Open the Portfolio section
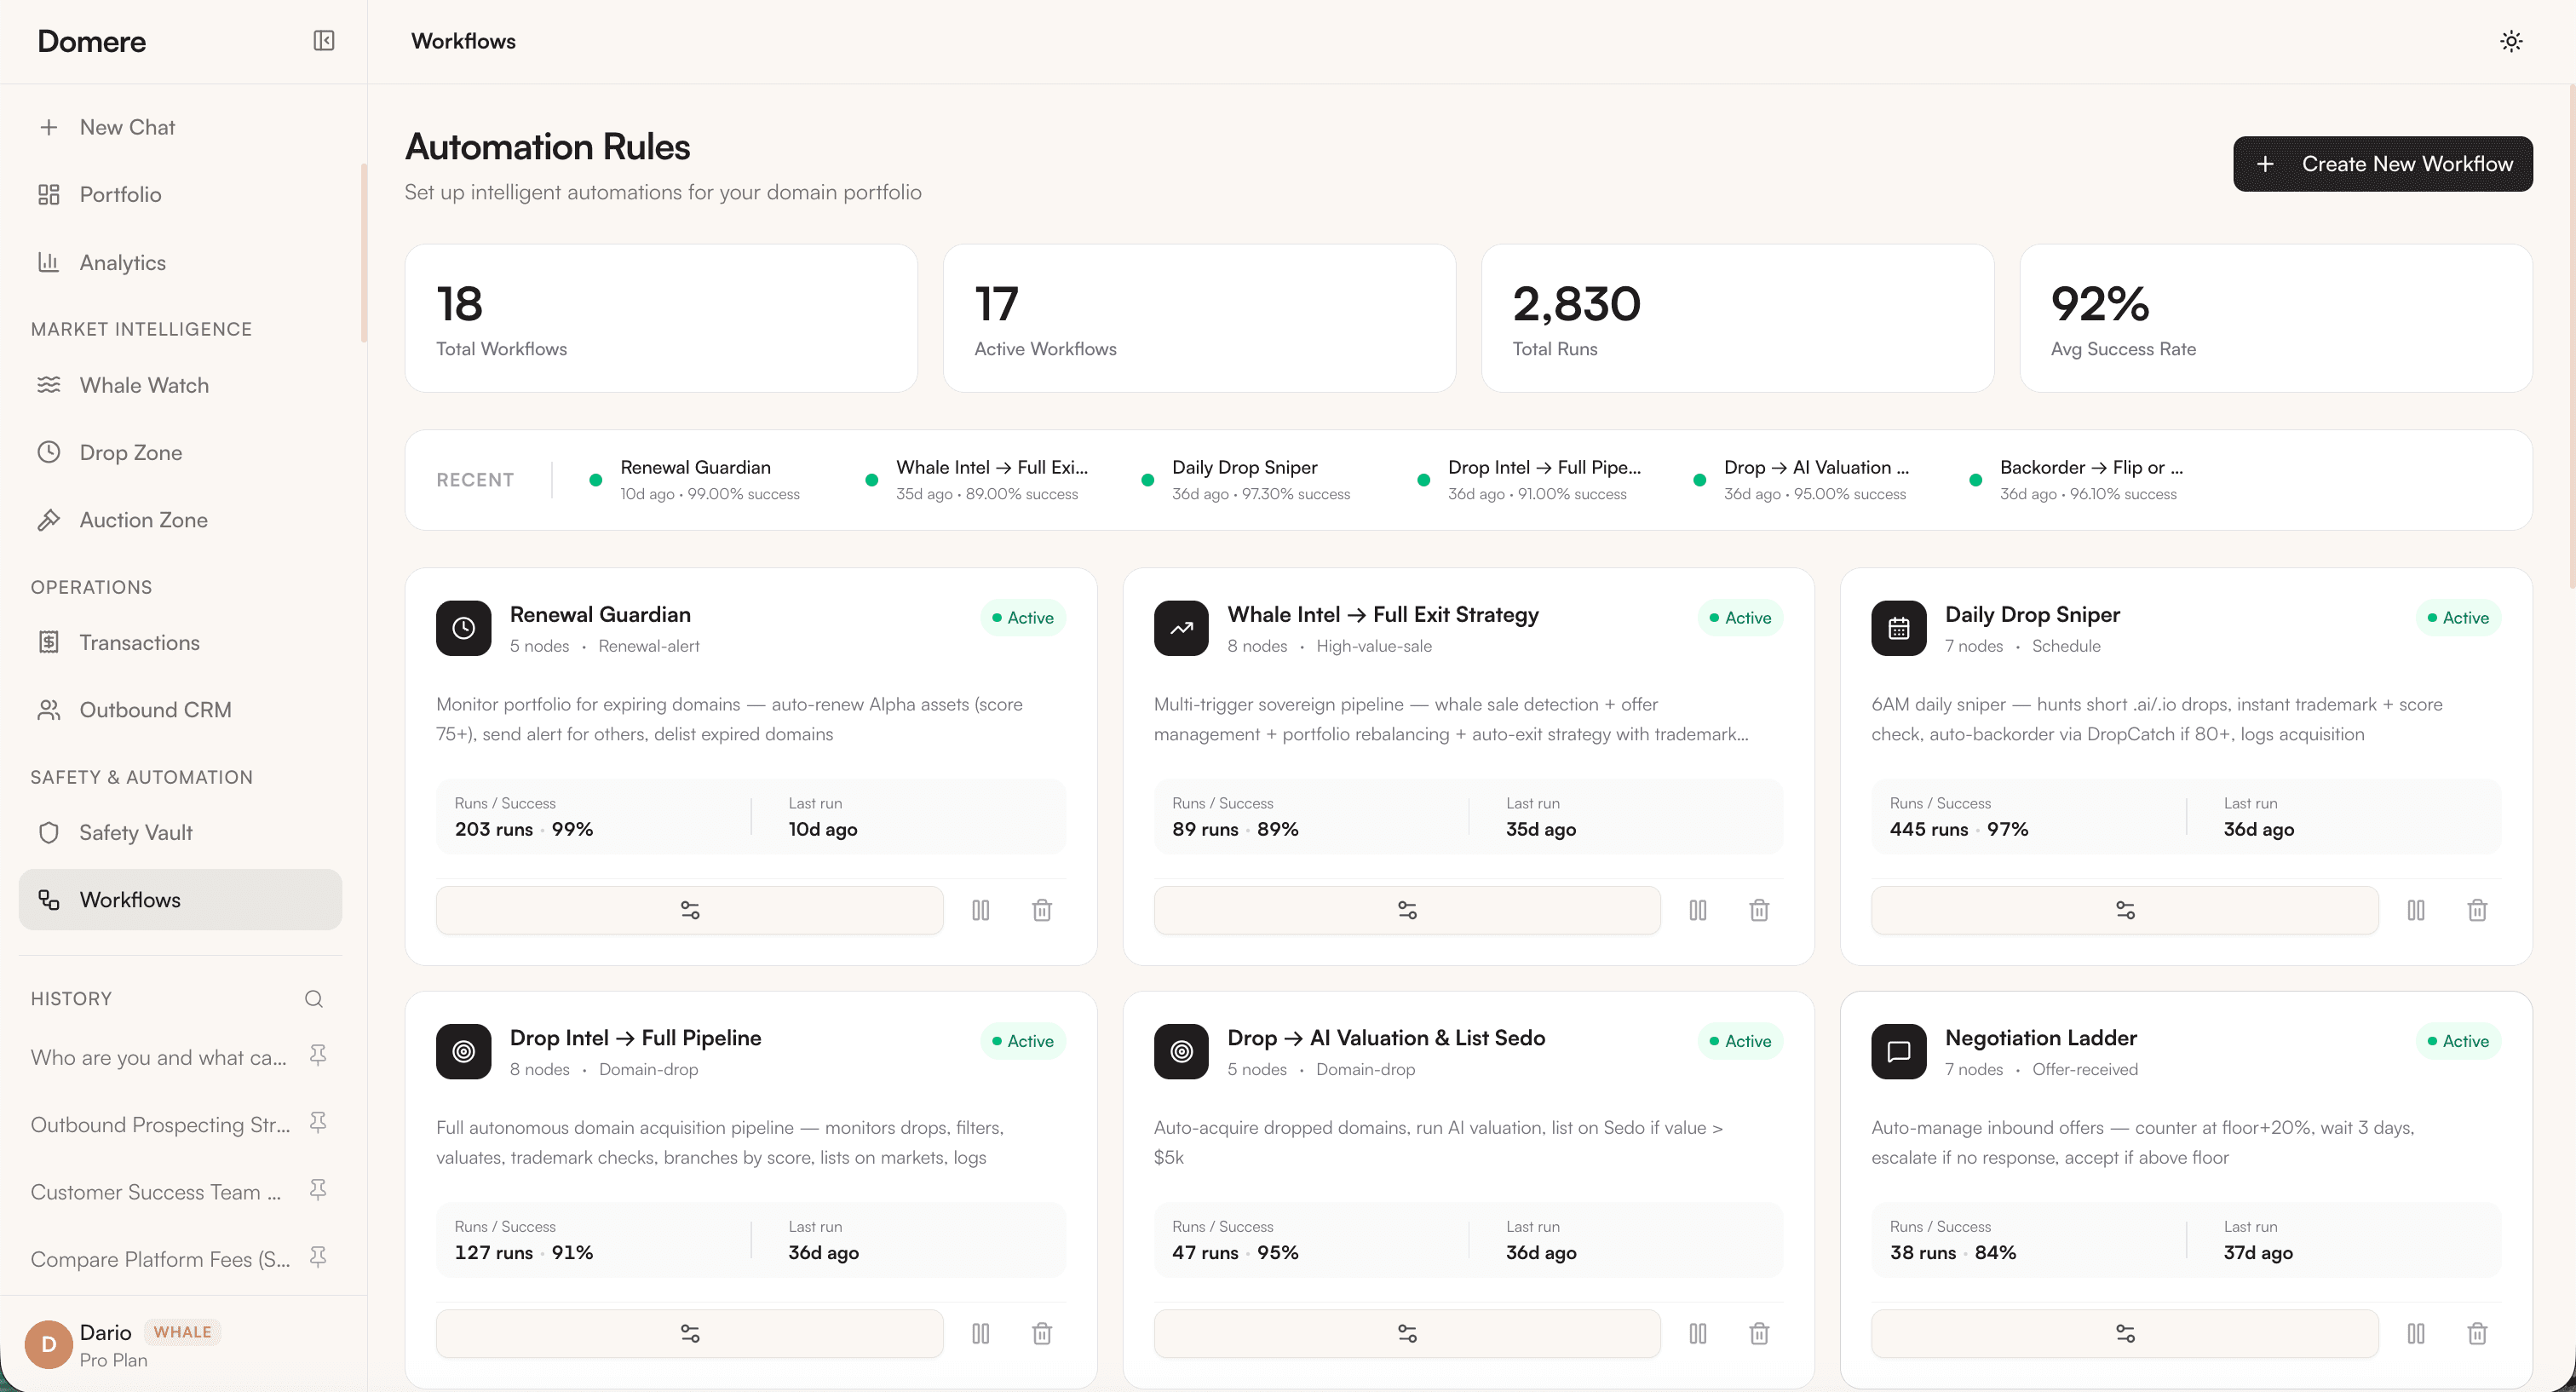The width and height of the screenshot is (2576, 1392). click(119, 194)
